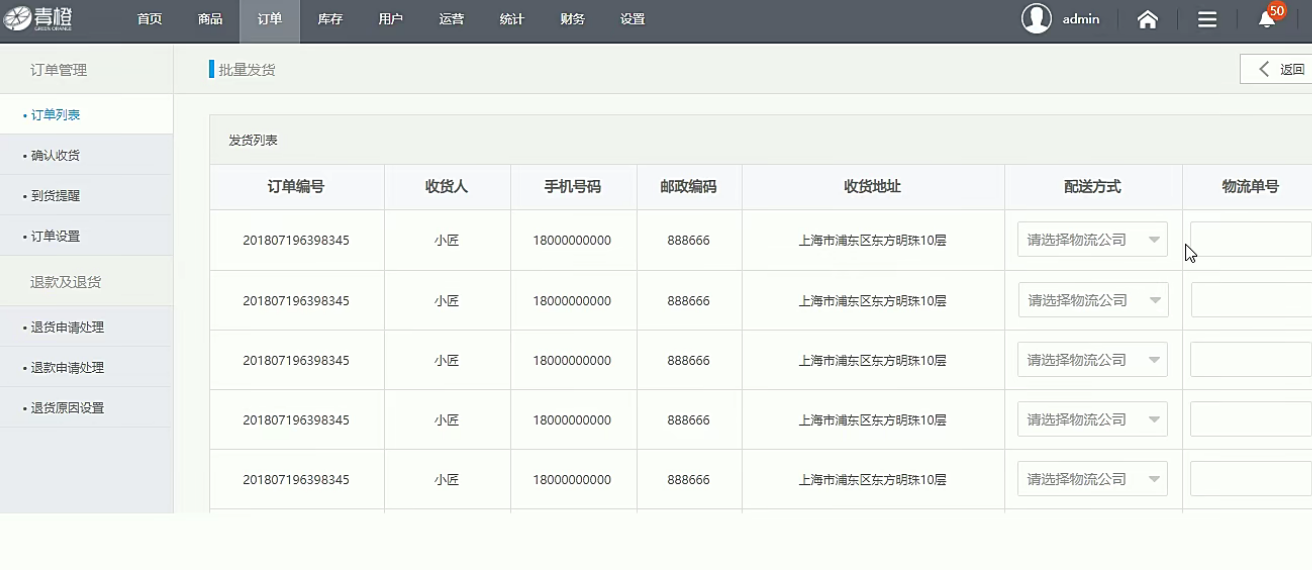Open the 运营 top menu item
Image resolution: width=1312 pixels, height=570 pixels.
pyautogui.click(x=451, y=20)
